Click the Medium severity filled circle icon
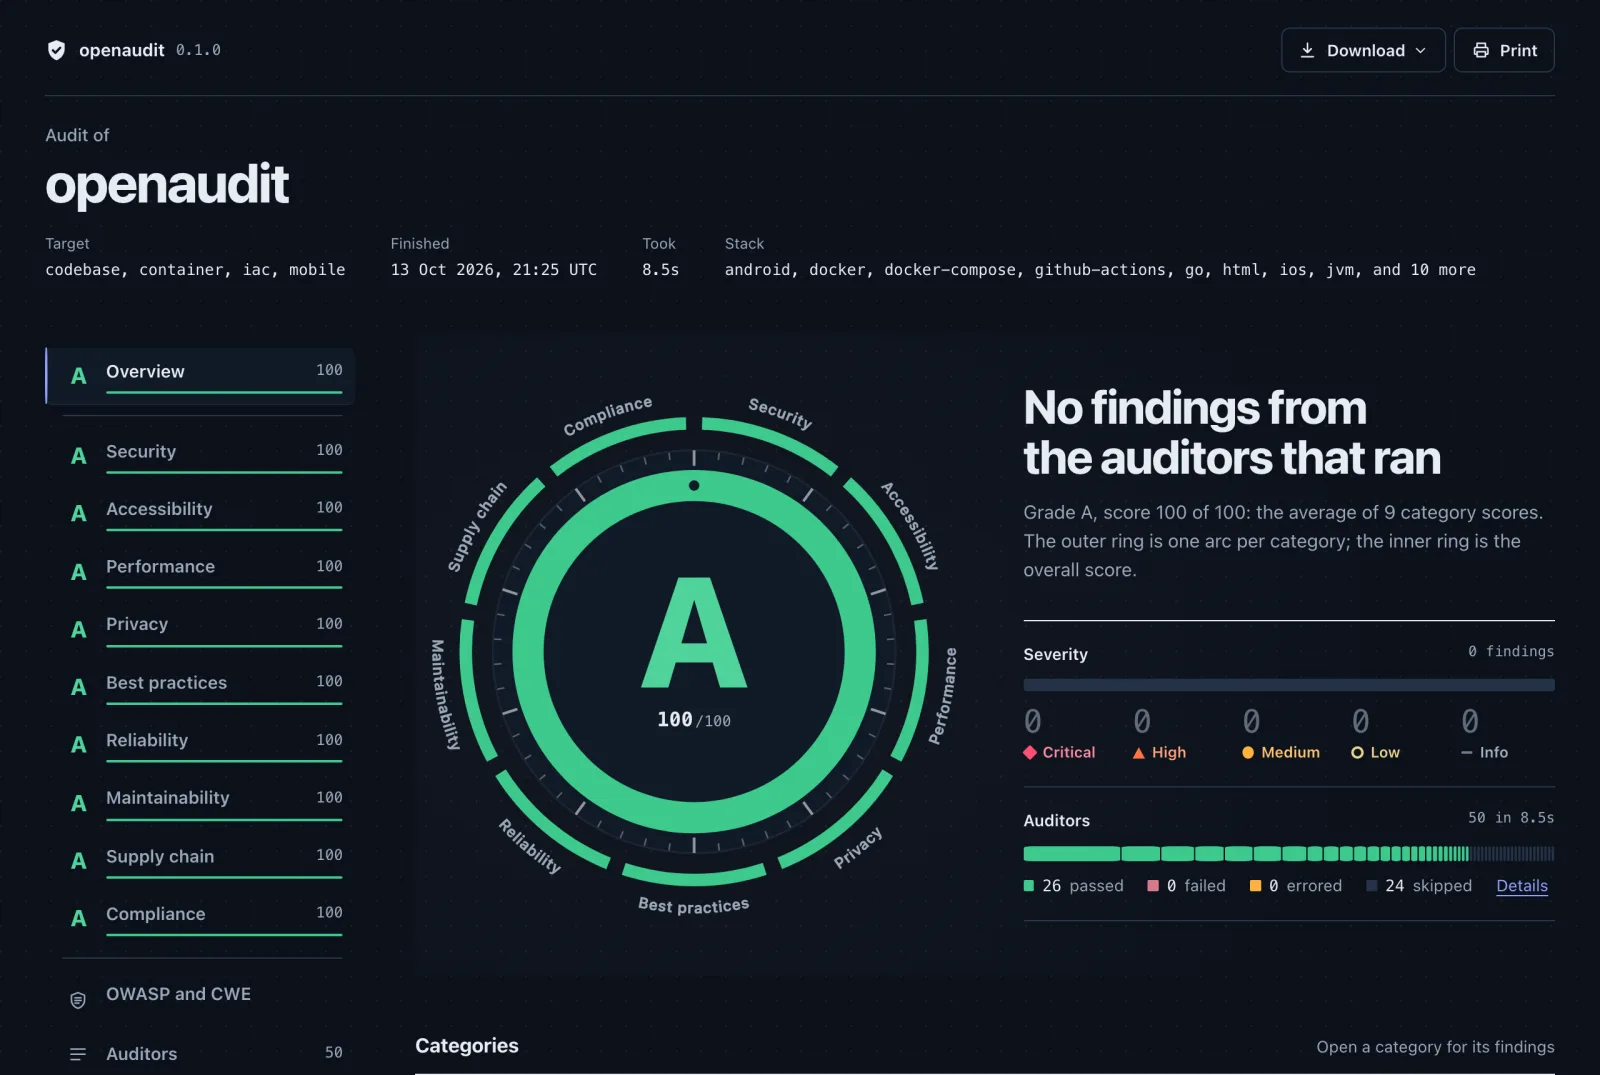Image resolution: width=1600 pixels, height=1075 pixels. pos(1248,753)
